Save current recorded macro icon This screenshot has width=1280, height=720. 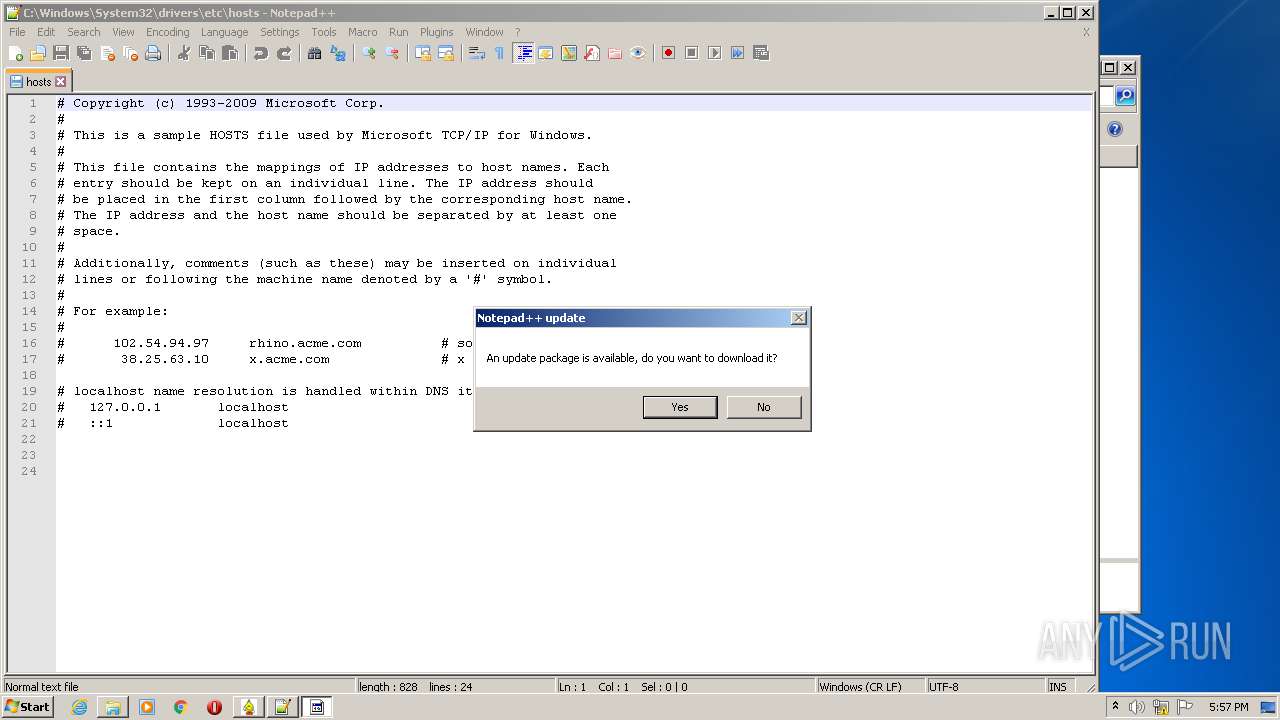pos(761,53)
